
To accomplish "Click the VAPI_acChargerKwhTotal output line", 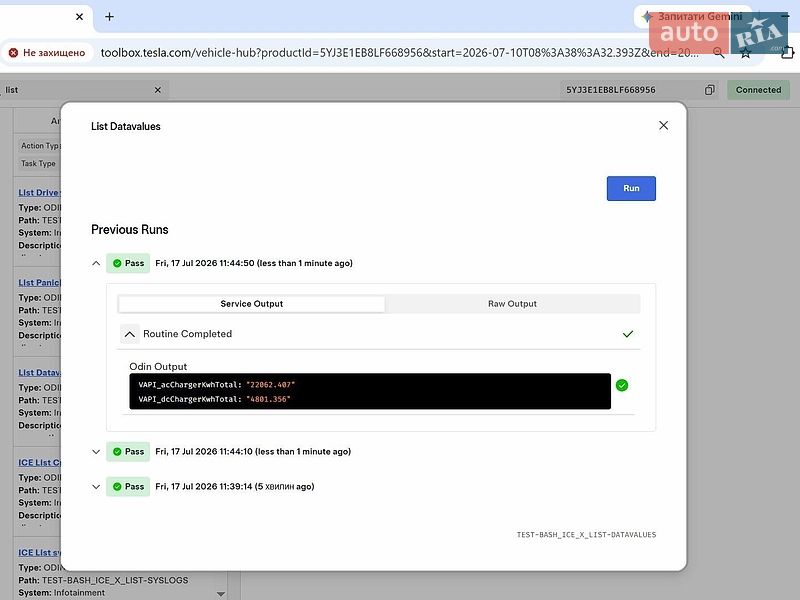I will (x=217, y=385).
